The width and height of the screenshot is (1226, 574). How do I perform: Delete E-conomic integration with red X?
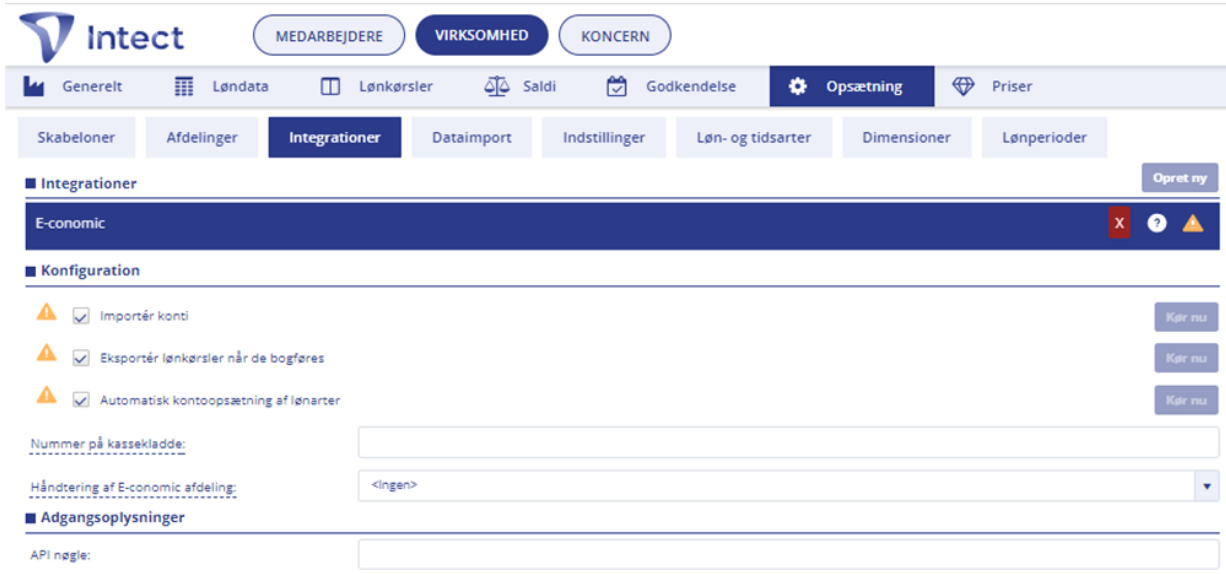[x=1119, y=223]
